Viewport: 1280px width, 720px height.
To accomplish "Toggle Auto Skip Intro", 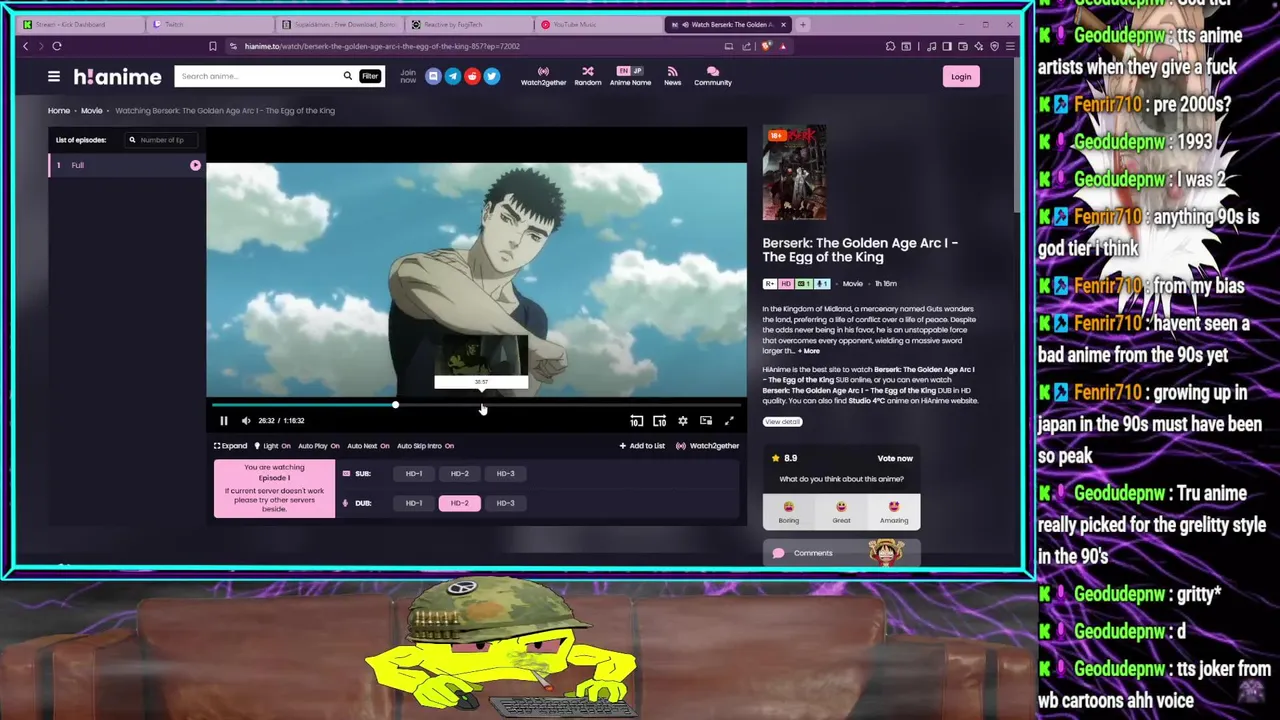I will coord(425,446).
